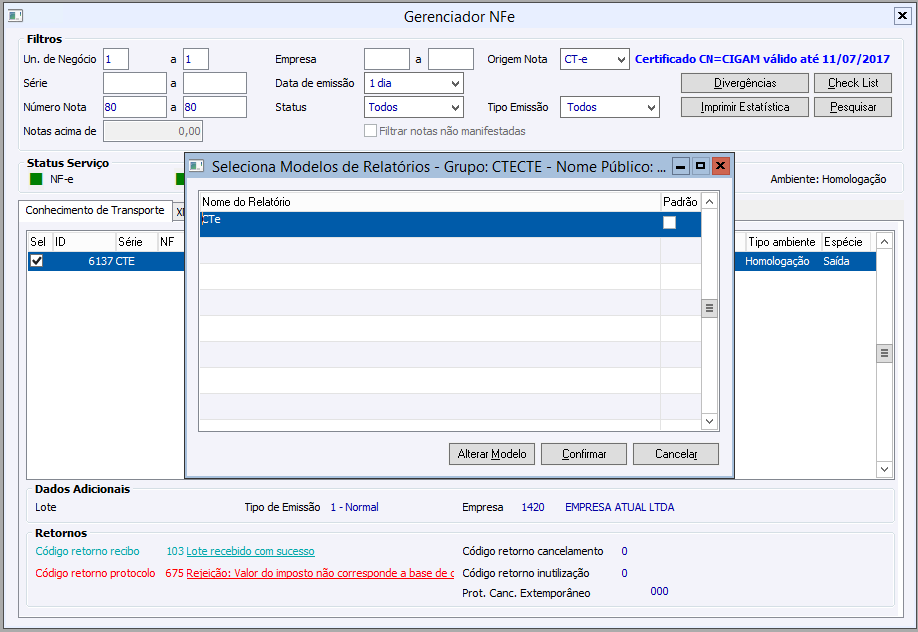
Task: Click the green NF-e service status indicator
Action: tap(36, 179)
